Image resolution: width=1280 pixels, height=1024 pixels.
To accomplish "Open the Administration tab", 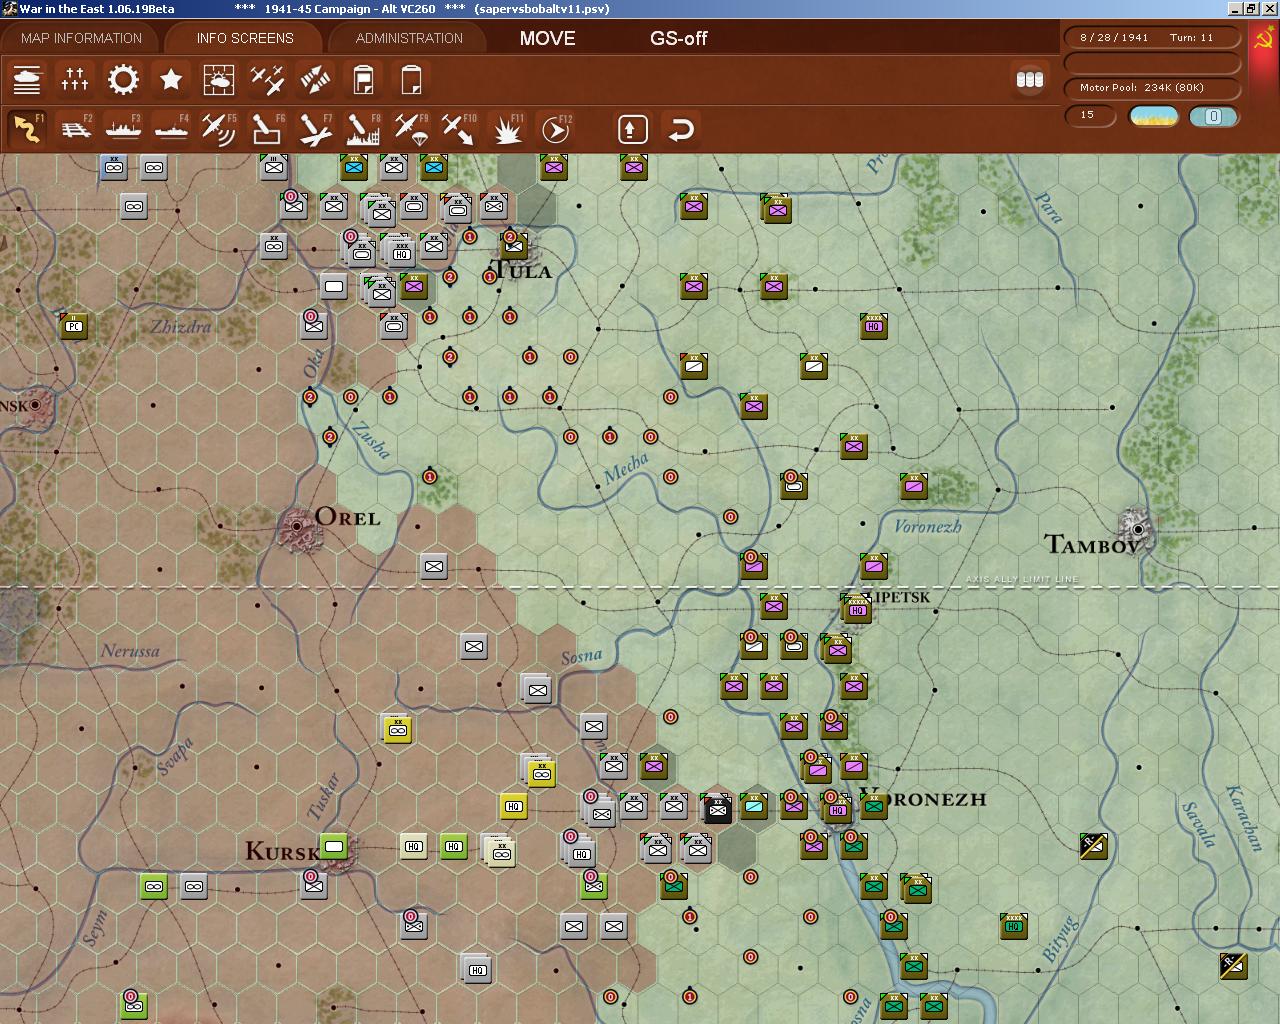I will [x=409, y=38].
